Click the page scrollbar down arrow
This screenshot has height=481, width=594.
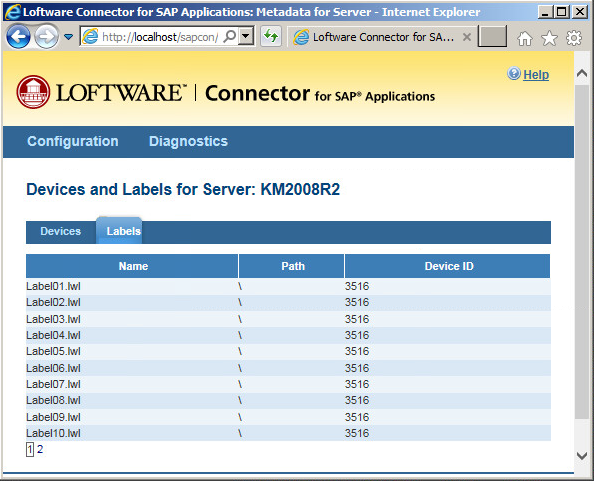click(582, 455)
